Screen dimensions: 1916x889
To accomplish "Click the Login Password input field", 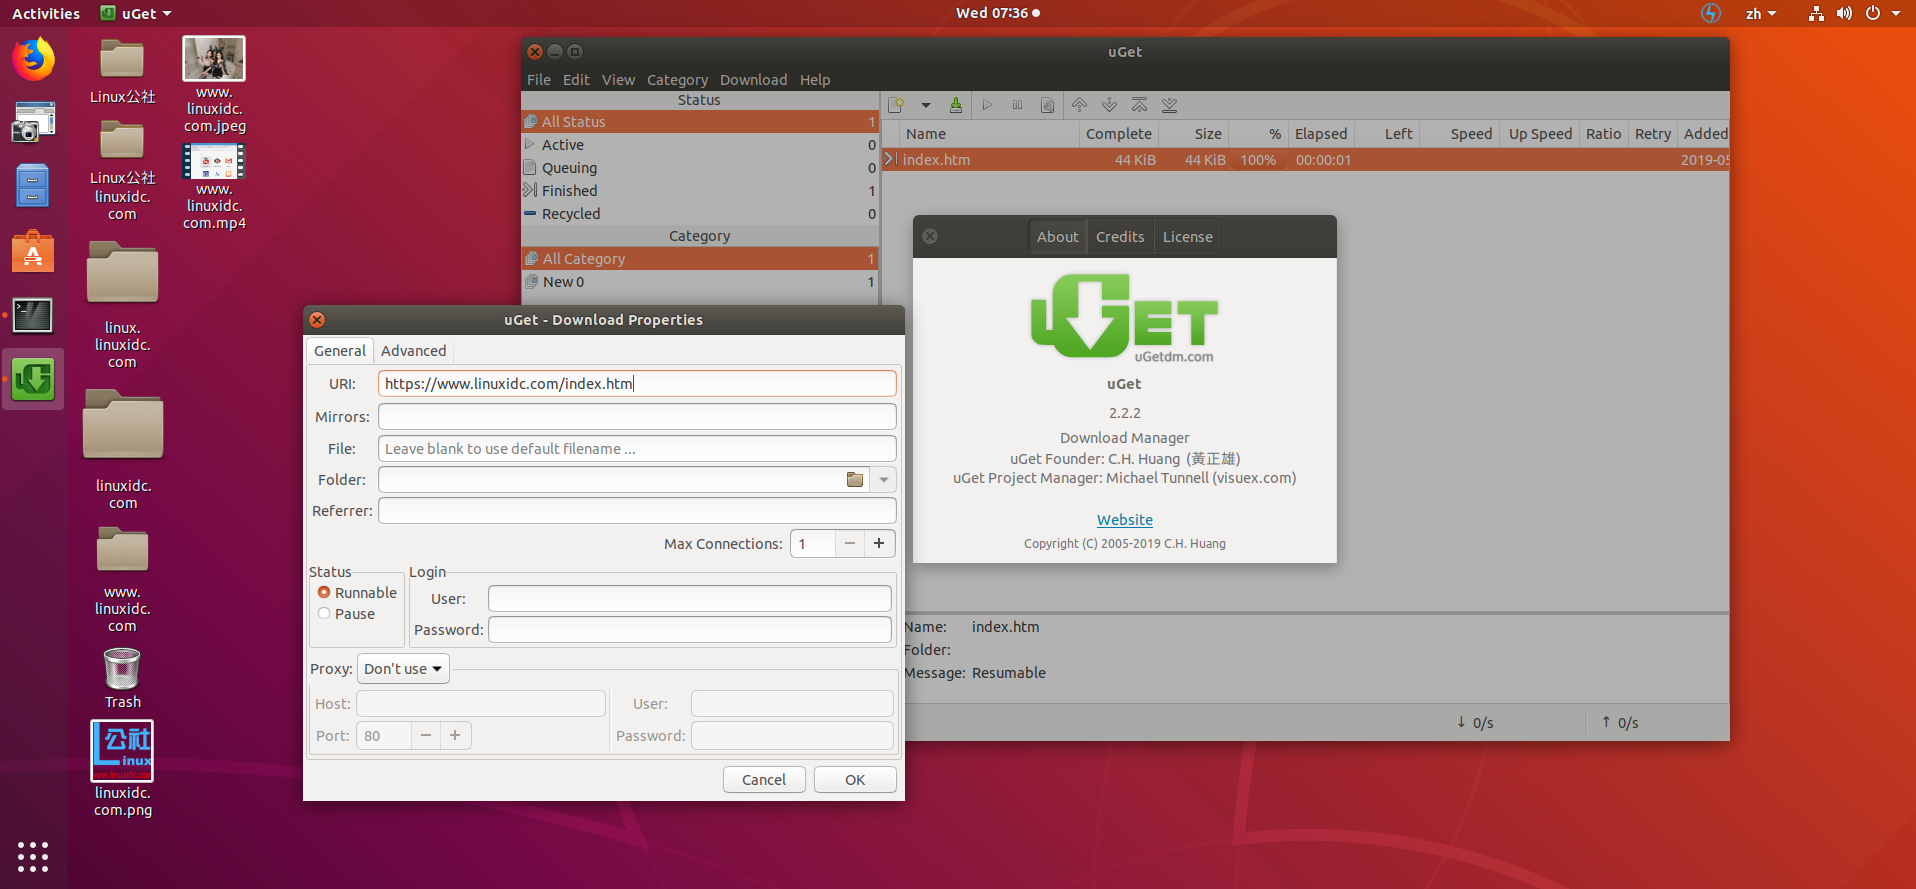I will pyautogui.click(x=690, y=630).
